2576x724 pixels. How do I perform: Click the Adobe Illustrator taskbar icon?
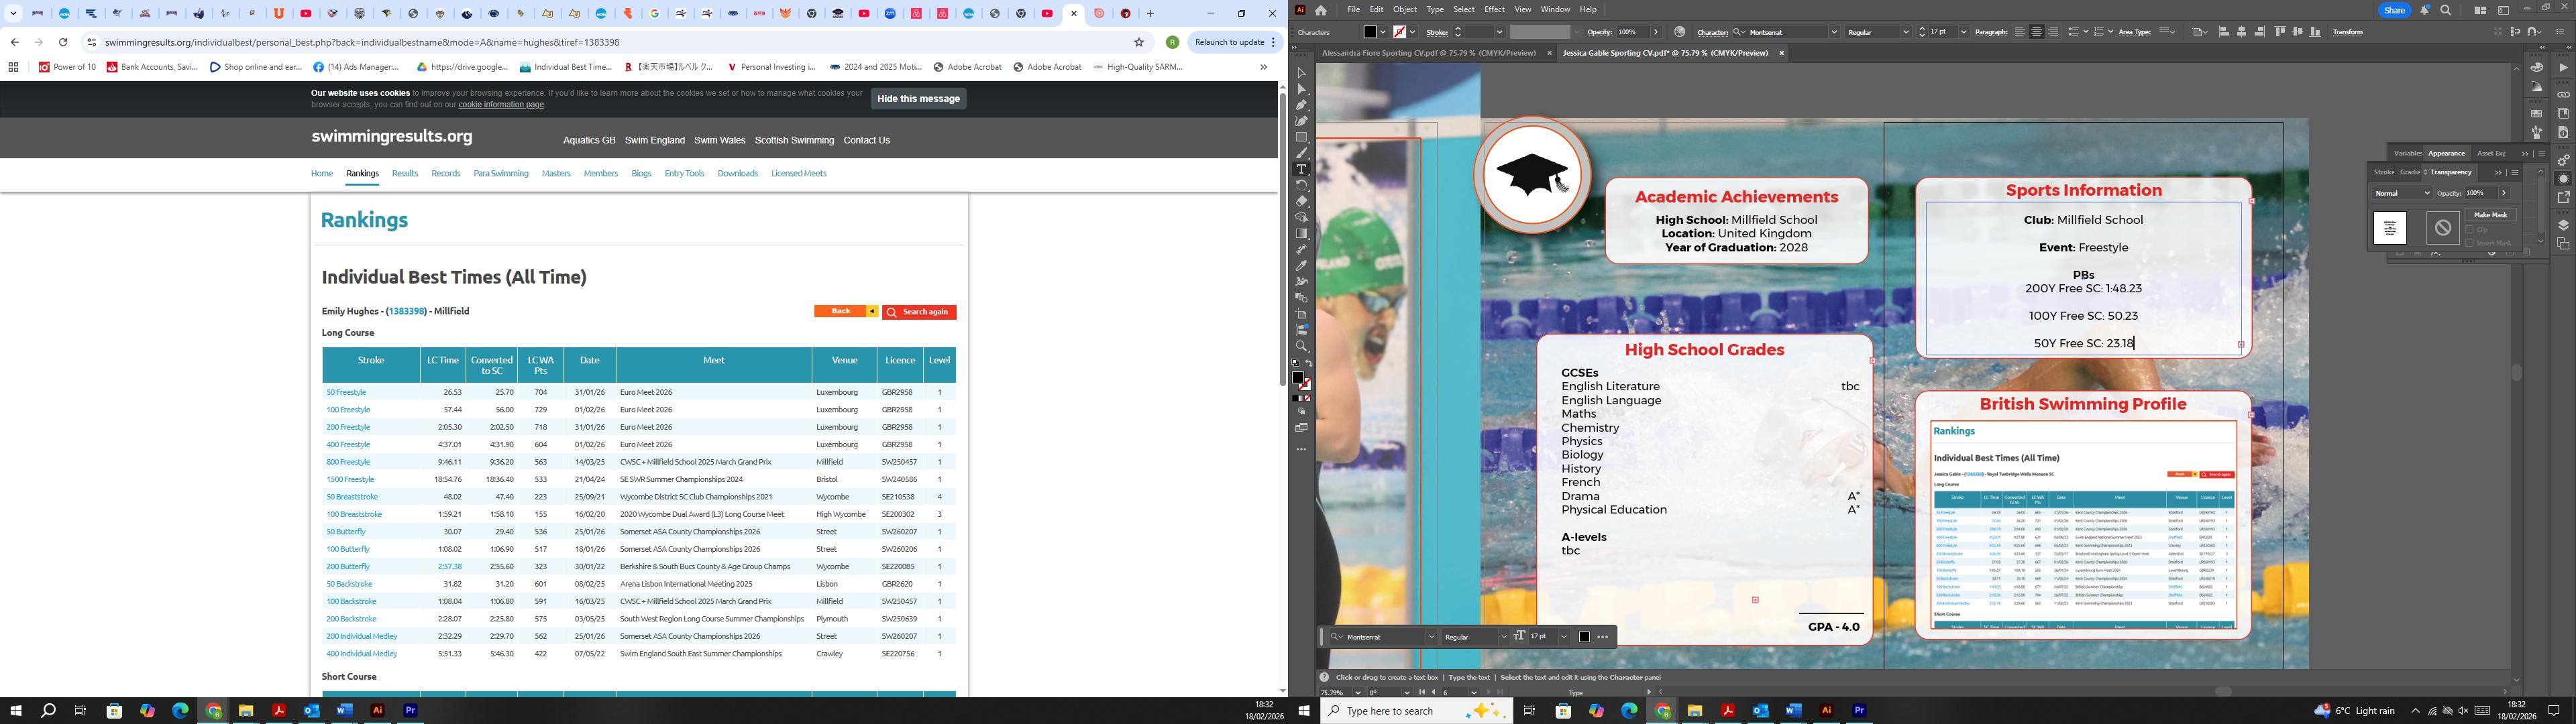[1826, 711]
